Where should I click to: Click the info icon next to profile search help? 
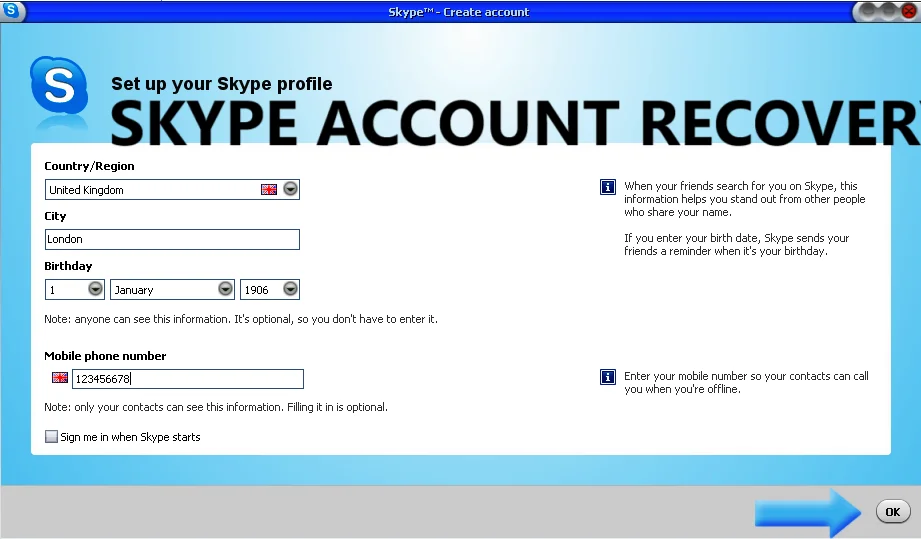tap(608, 187)
